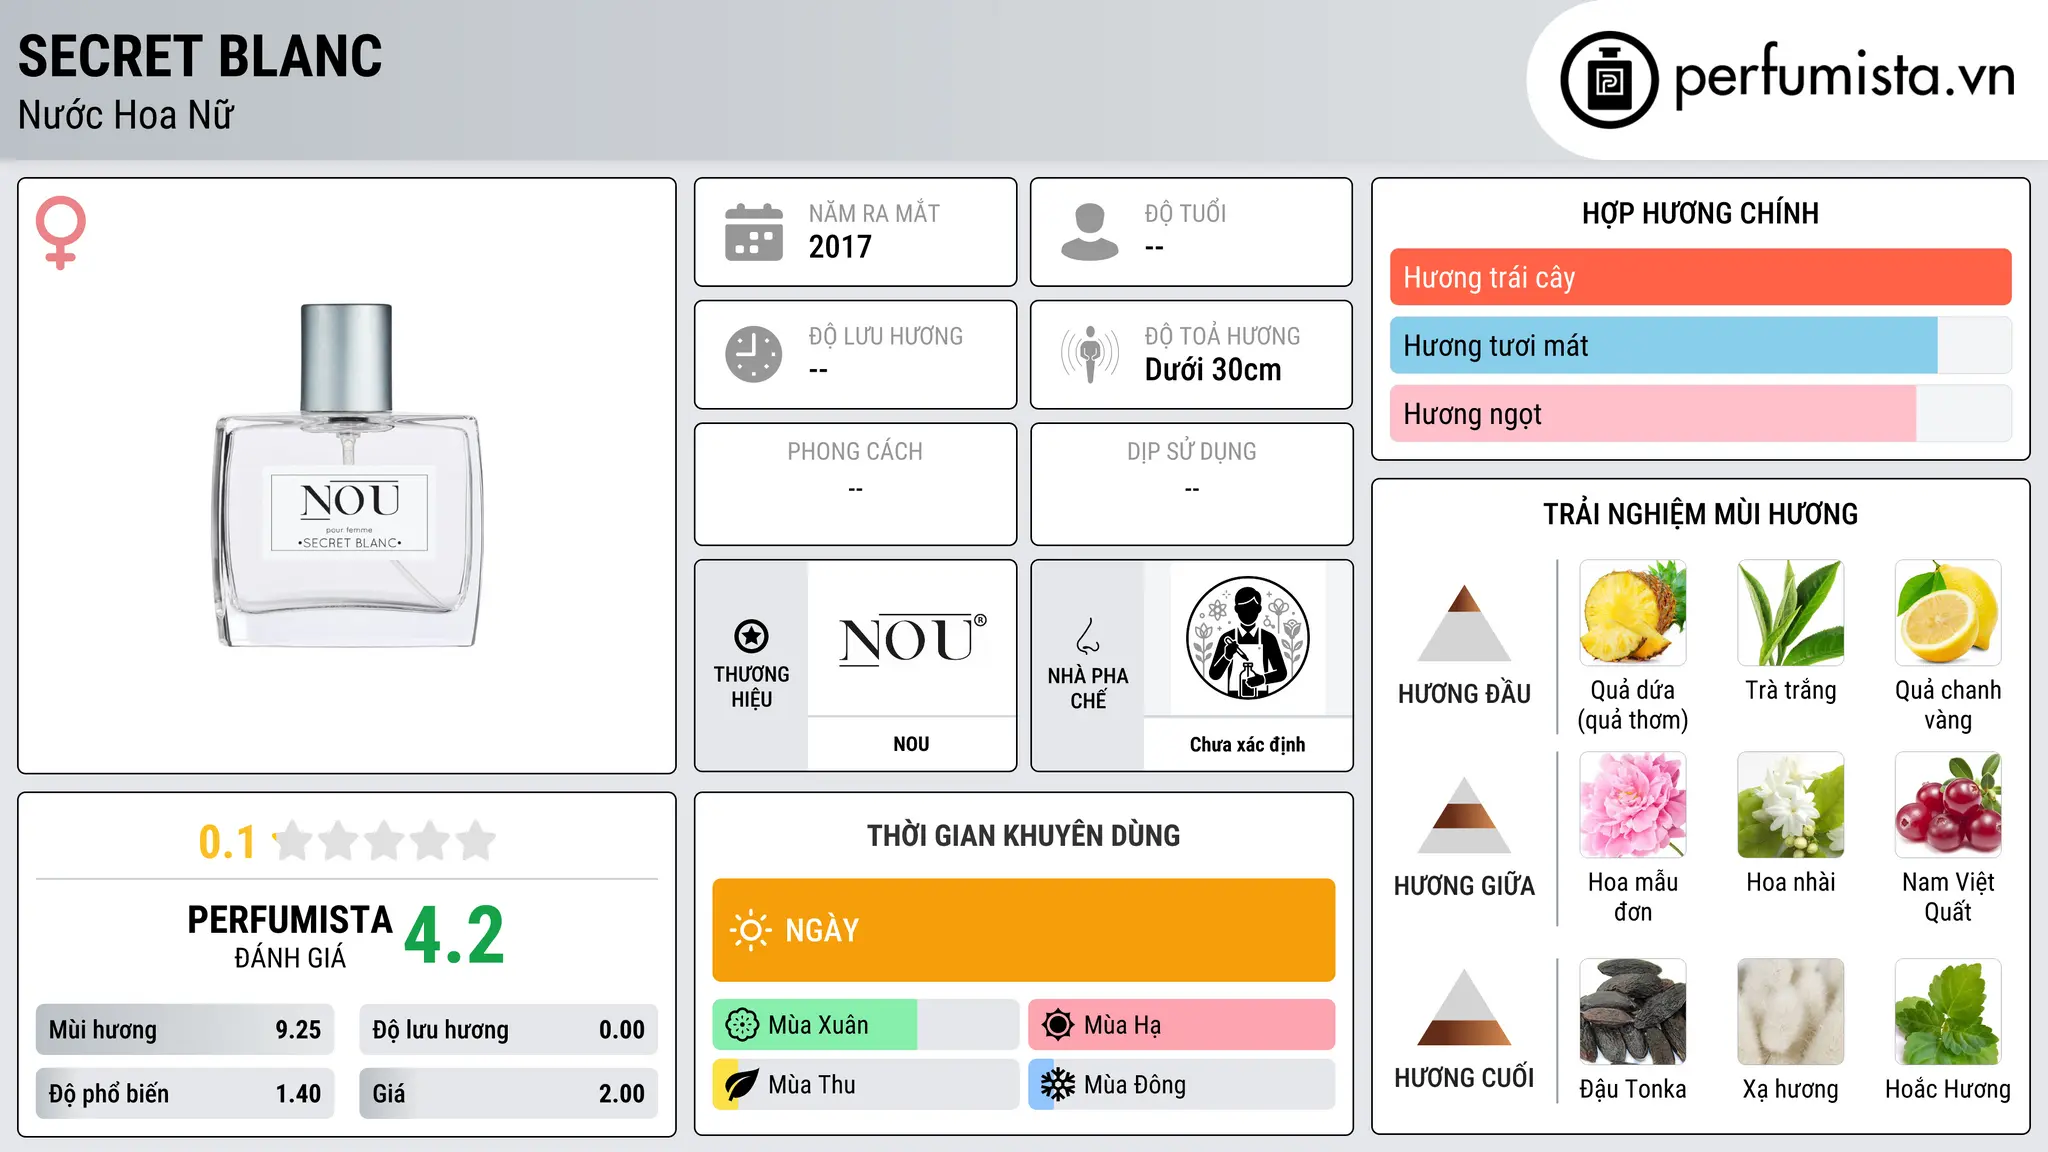Screen dimensions: 2048x1152
Task: Select the cranberry note image
Action: pos(1948,805)
